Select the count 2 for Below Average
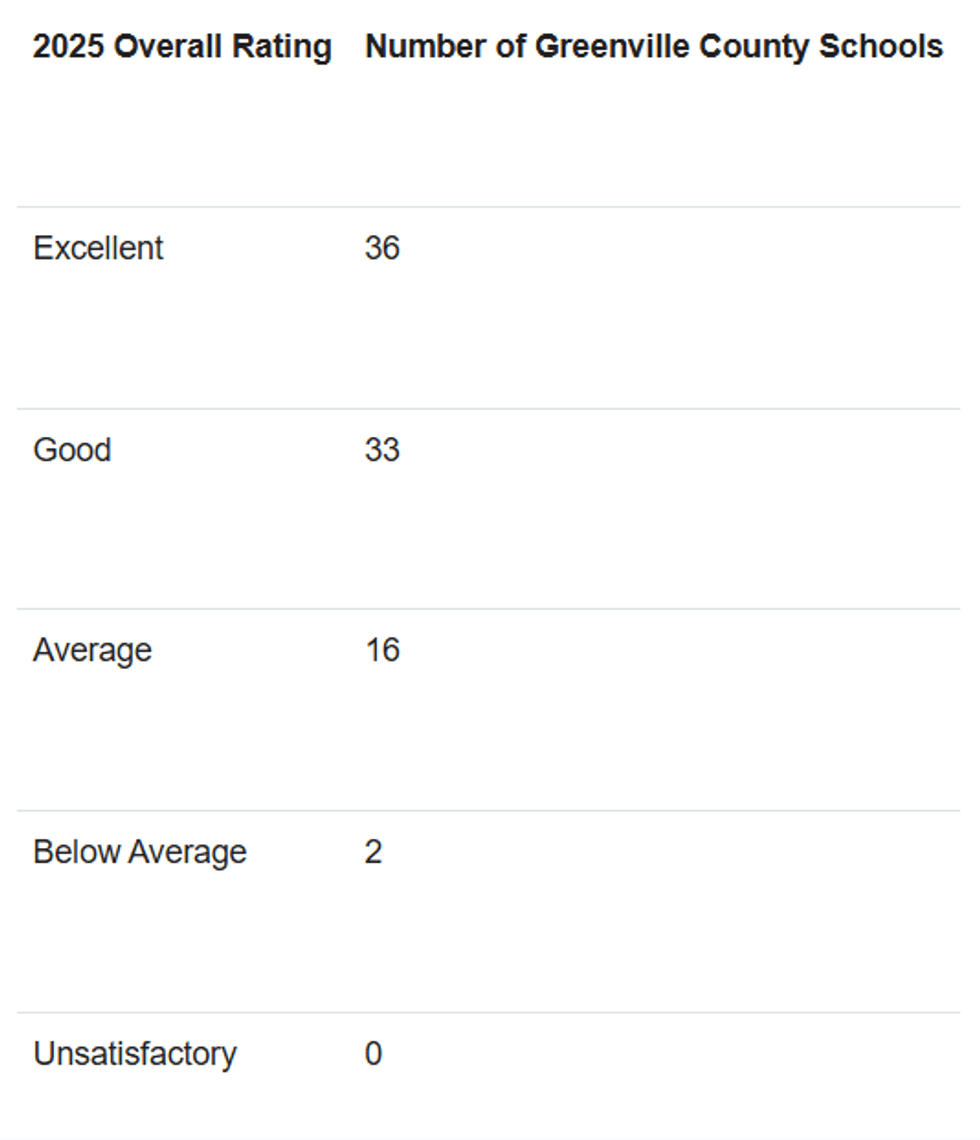 tap(373, 853)
